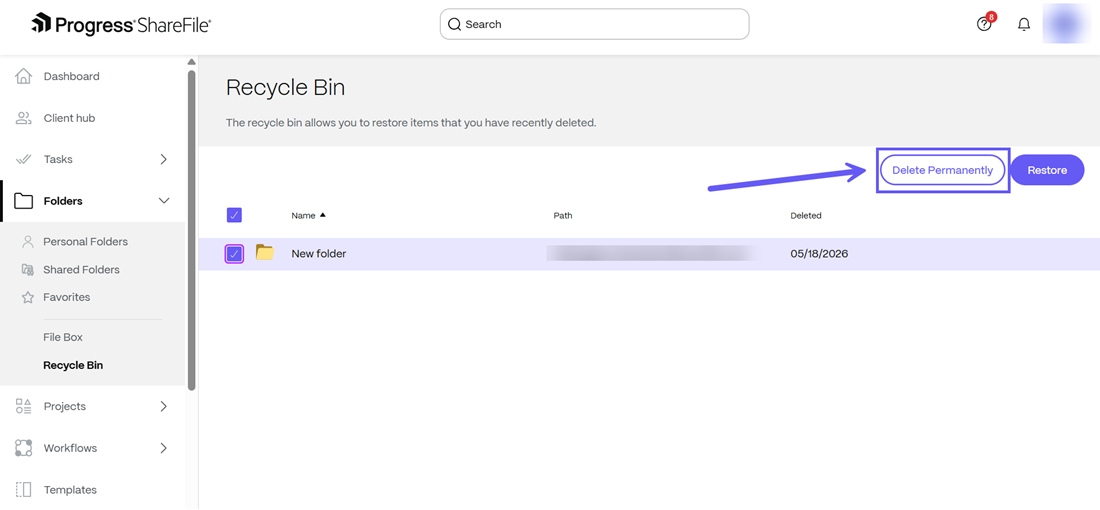The height and width of the screenshot is (510, 1100).
Task: Select Recycle Bin in sidebar
Action: point(73,365)
